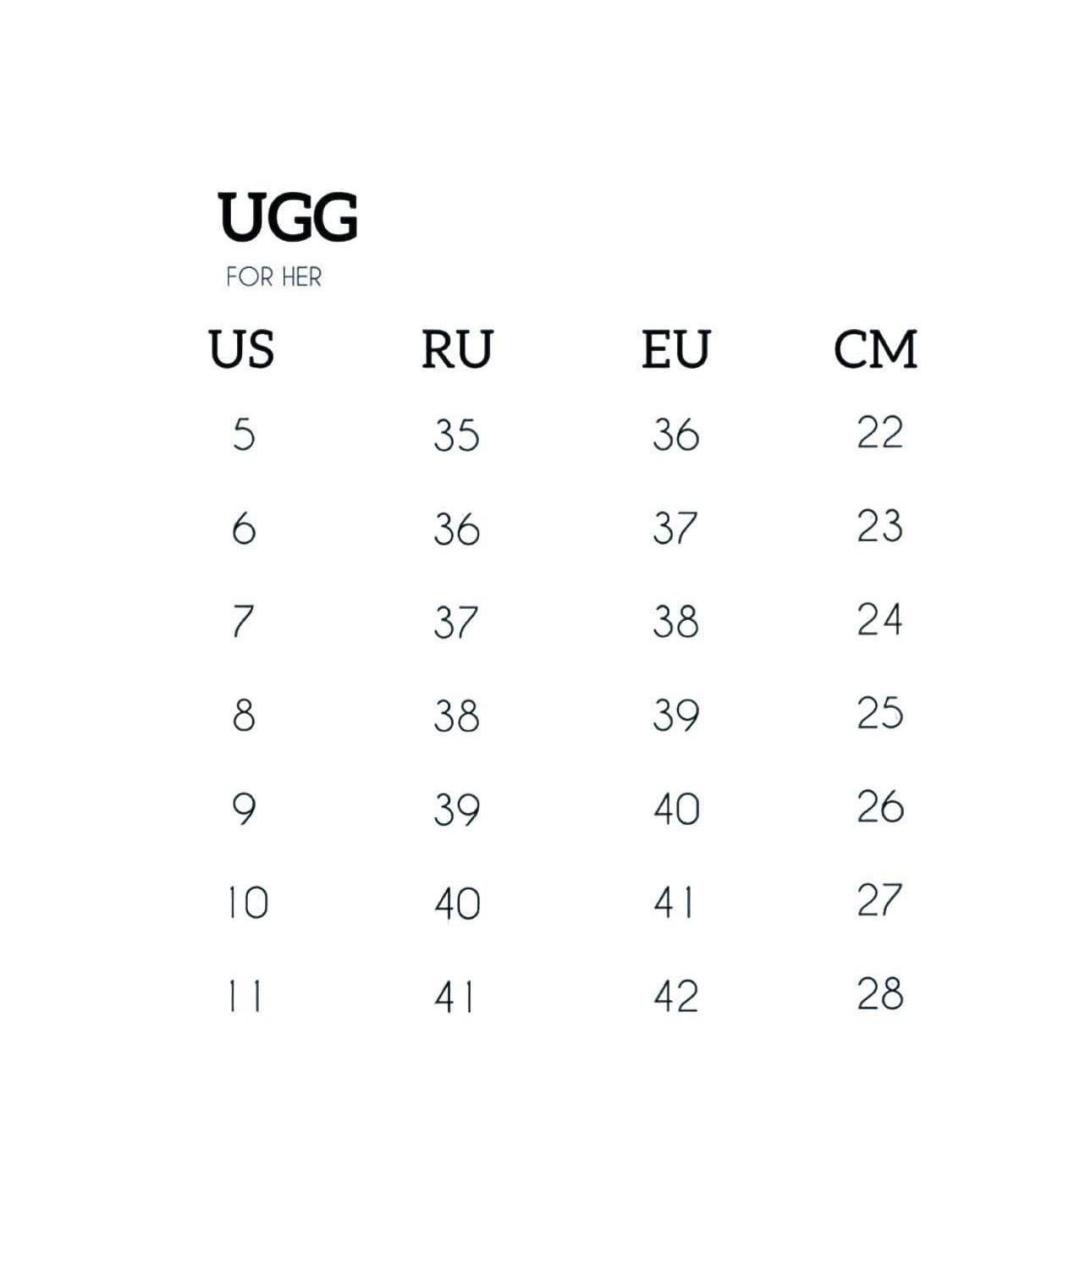Click the 23 value in CM column
1080x1280 pixels.
click(x=880, y=526)
